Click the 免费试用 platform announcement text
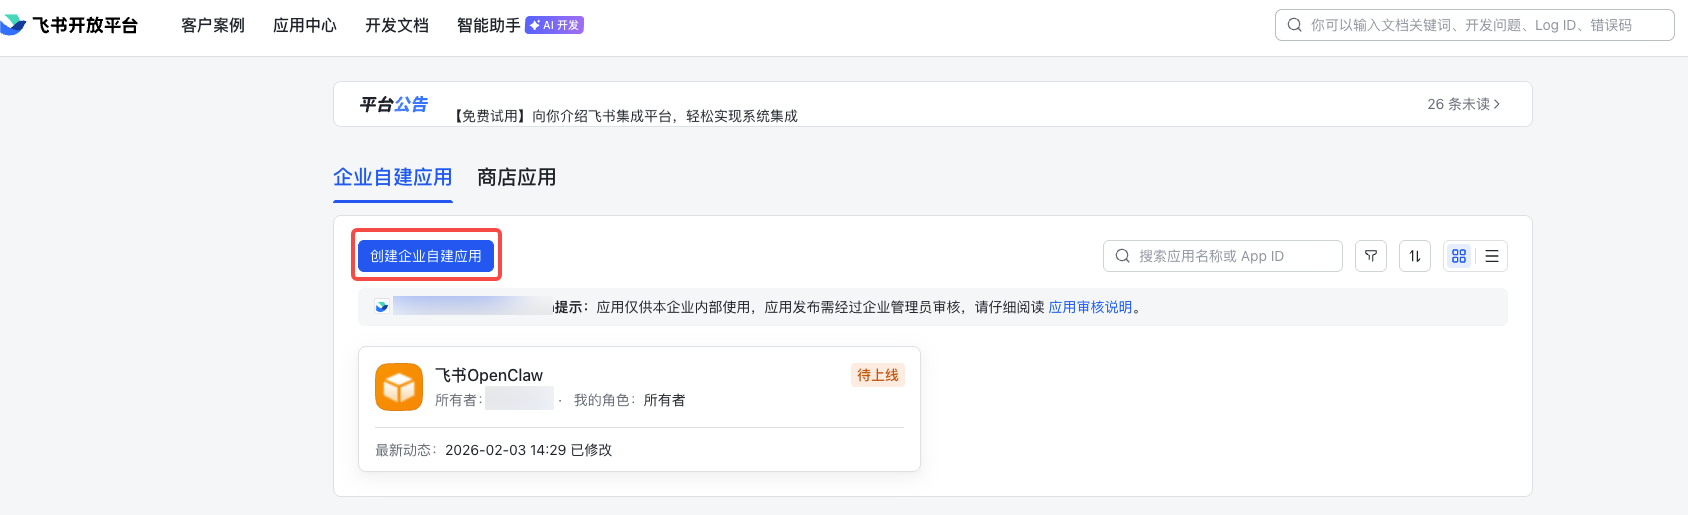 (x=626, y=116)
